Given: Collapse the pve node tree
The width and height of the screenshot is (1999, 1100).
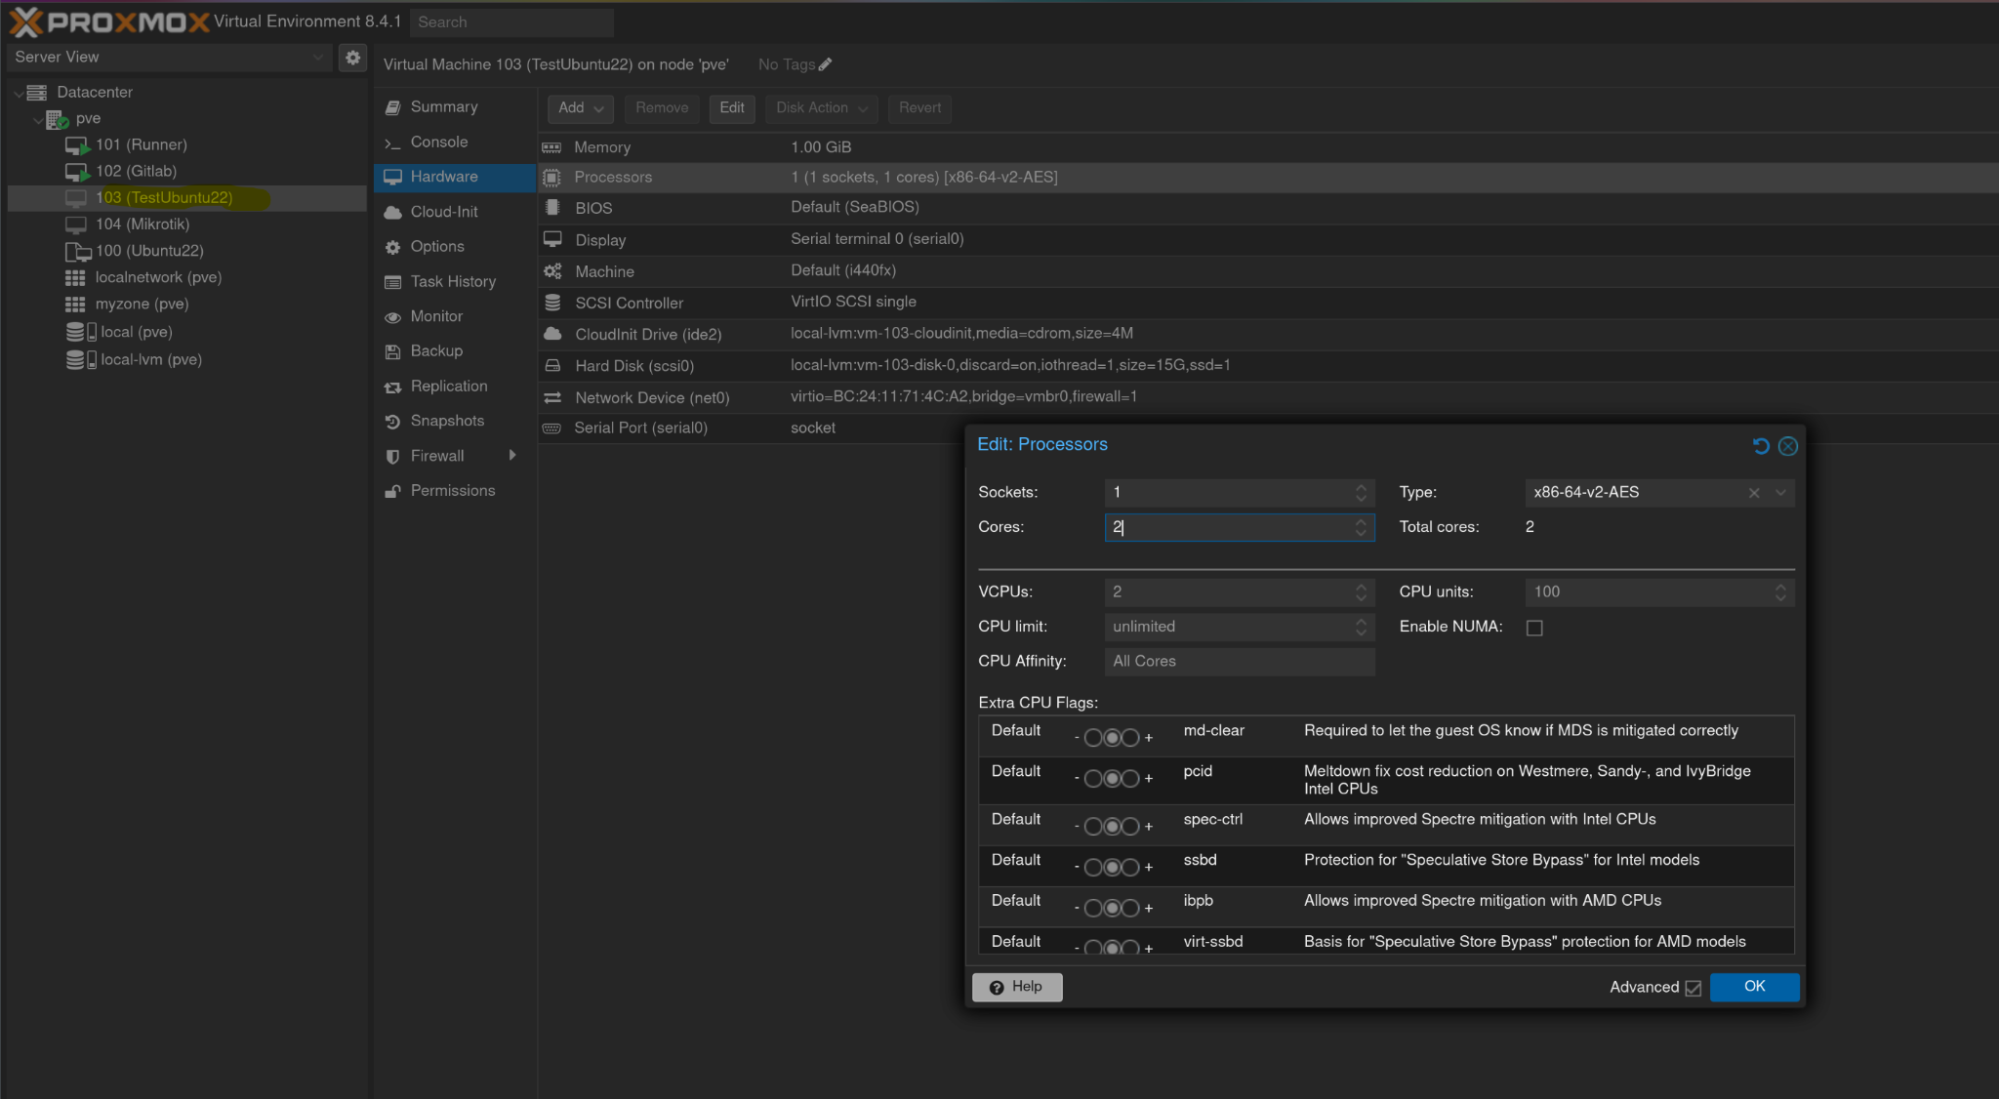Looking at the screenshot, I should coord(37,119).
